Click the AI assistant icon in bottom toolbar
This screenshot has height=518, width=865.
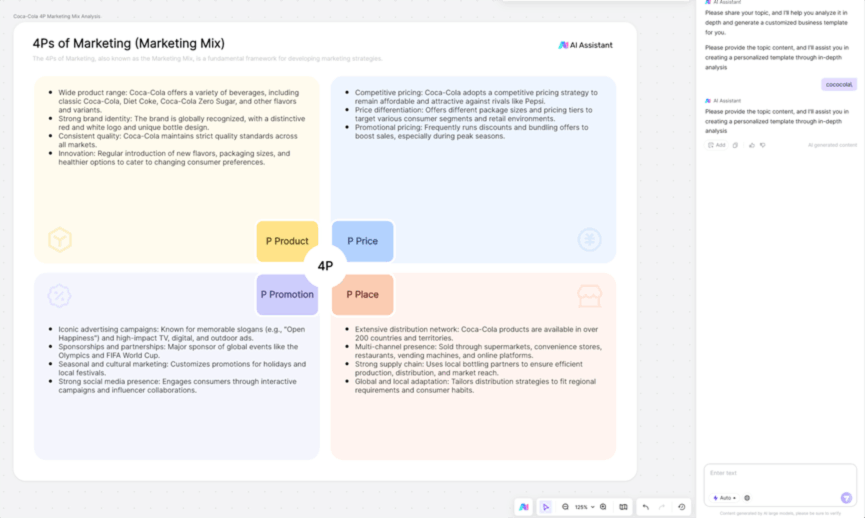point(523,507)
